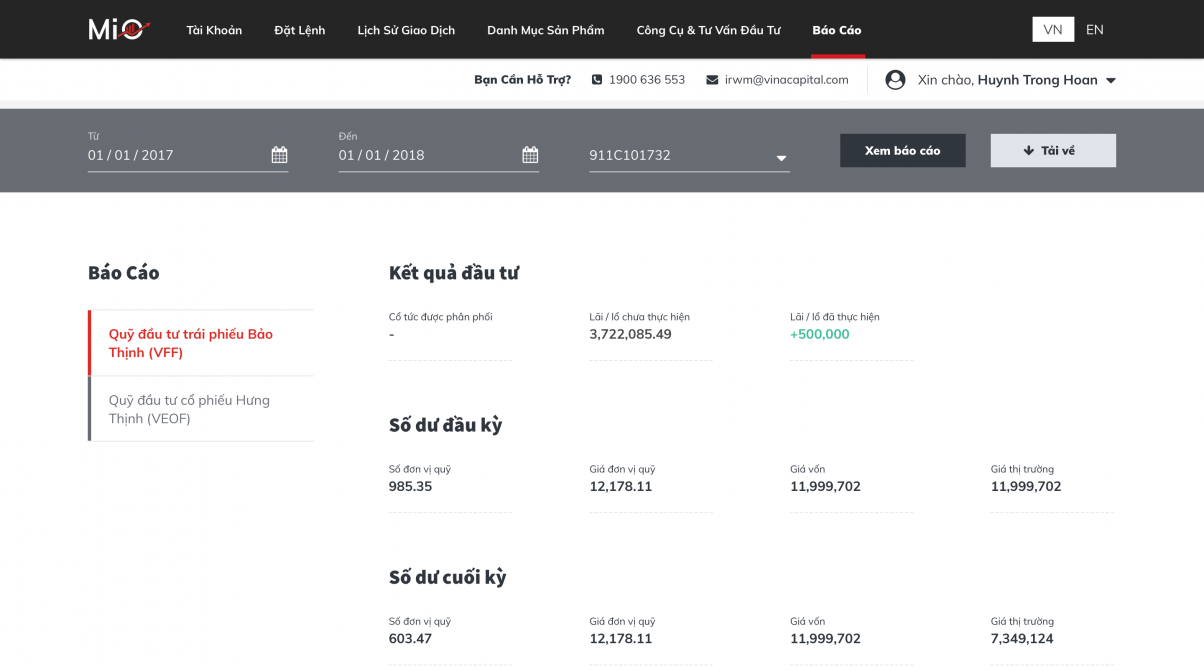Open Lịch Sử Giao Dịch menu

point(406,30)
